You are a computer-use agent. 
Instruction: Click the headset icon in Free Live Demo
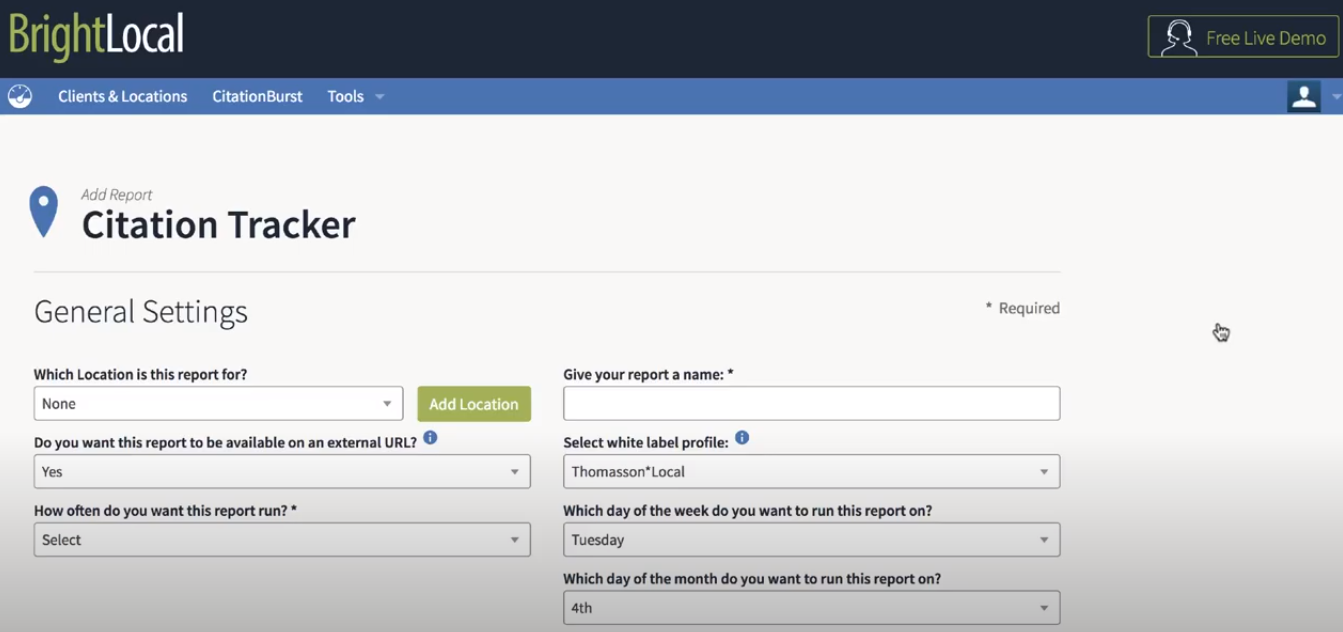(x=1179, y=38)
